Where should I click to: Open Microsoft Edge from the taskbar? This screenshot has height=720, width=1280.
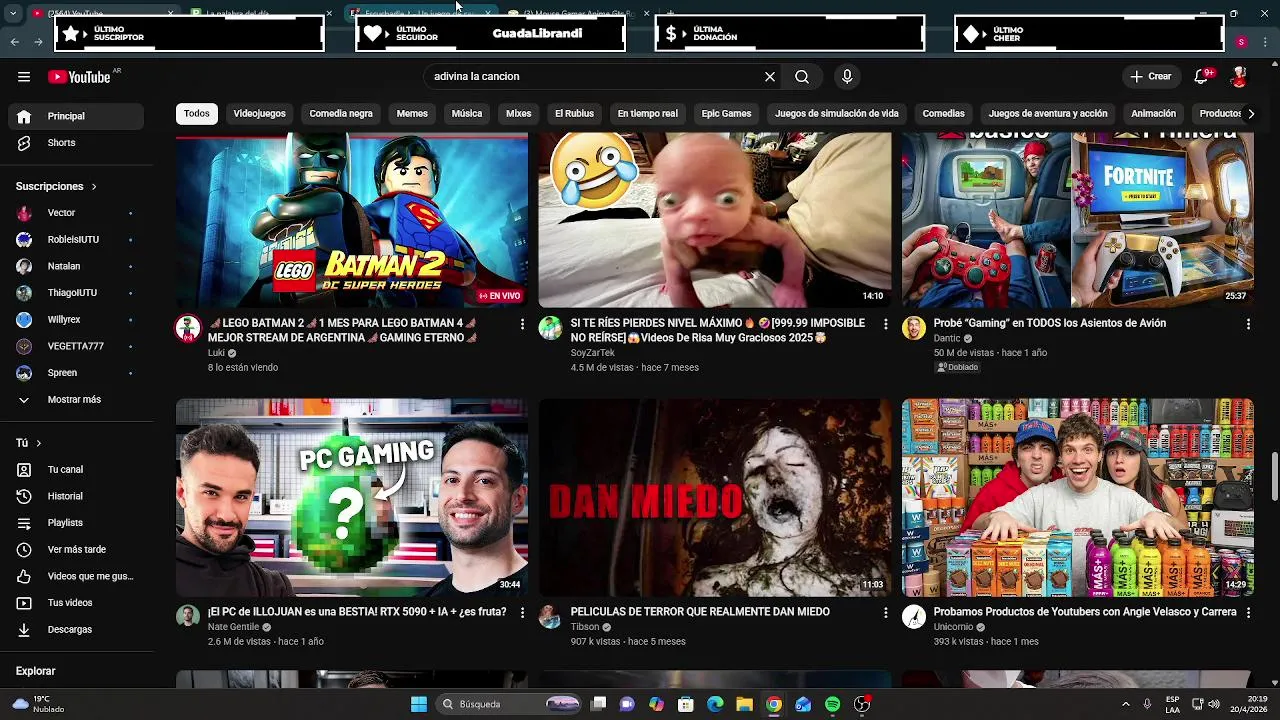(x=715, y=704)
